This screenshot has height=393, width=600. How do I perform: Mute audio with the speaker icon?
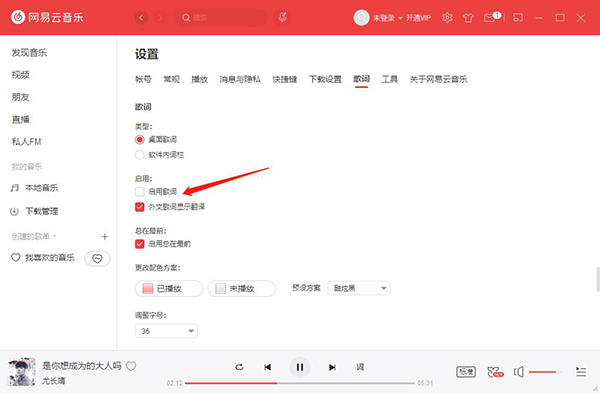(x=519, y=372)
